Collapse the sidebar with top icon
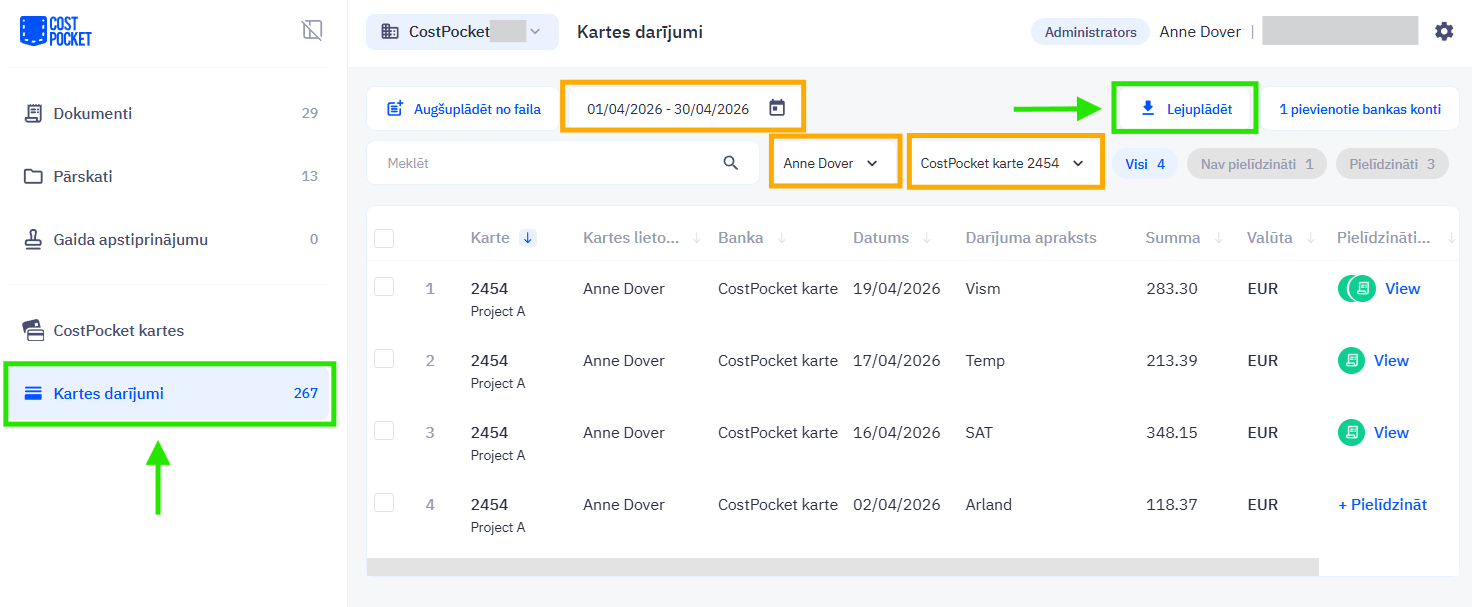Viewport: 1472px width, 607px height. tap(312, 31)
